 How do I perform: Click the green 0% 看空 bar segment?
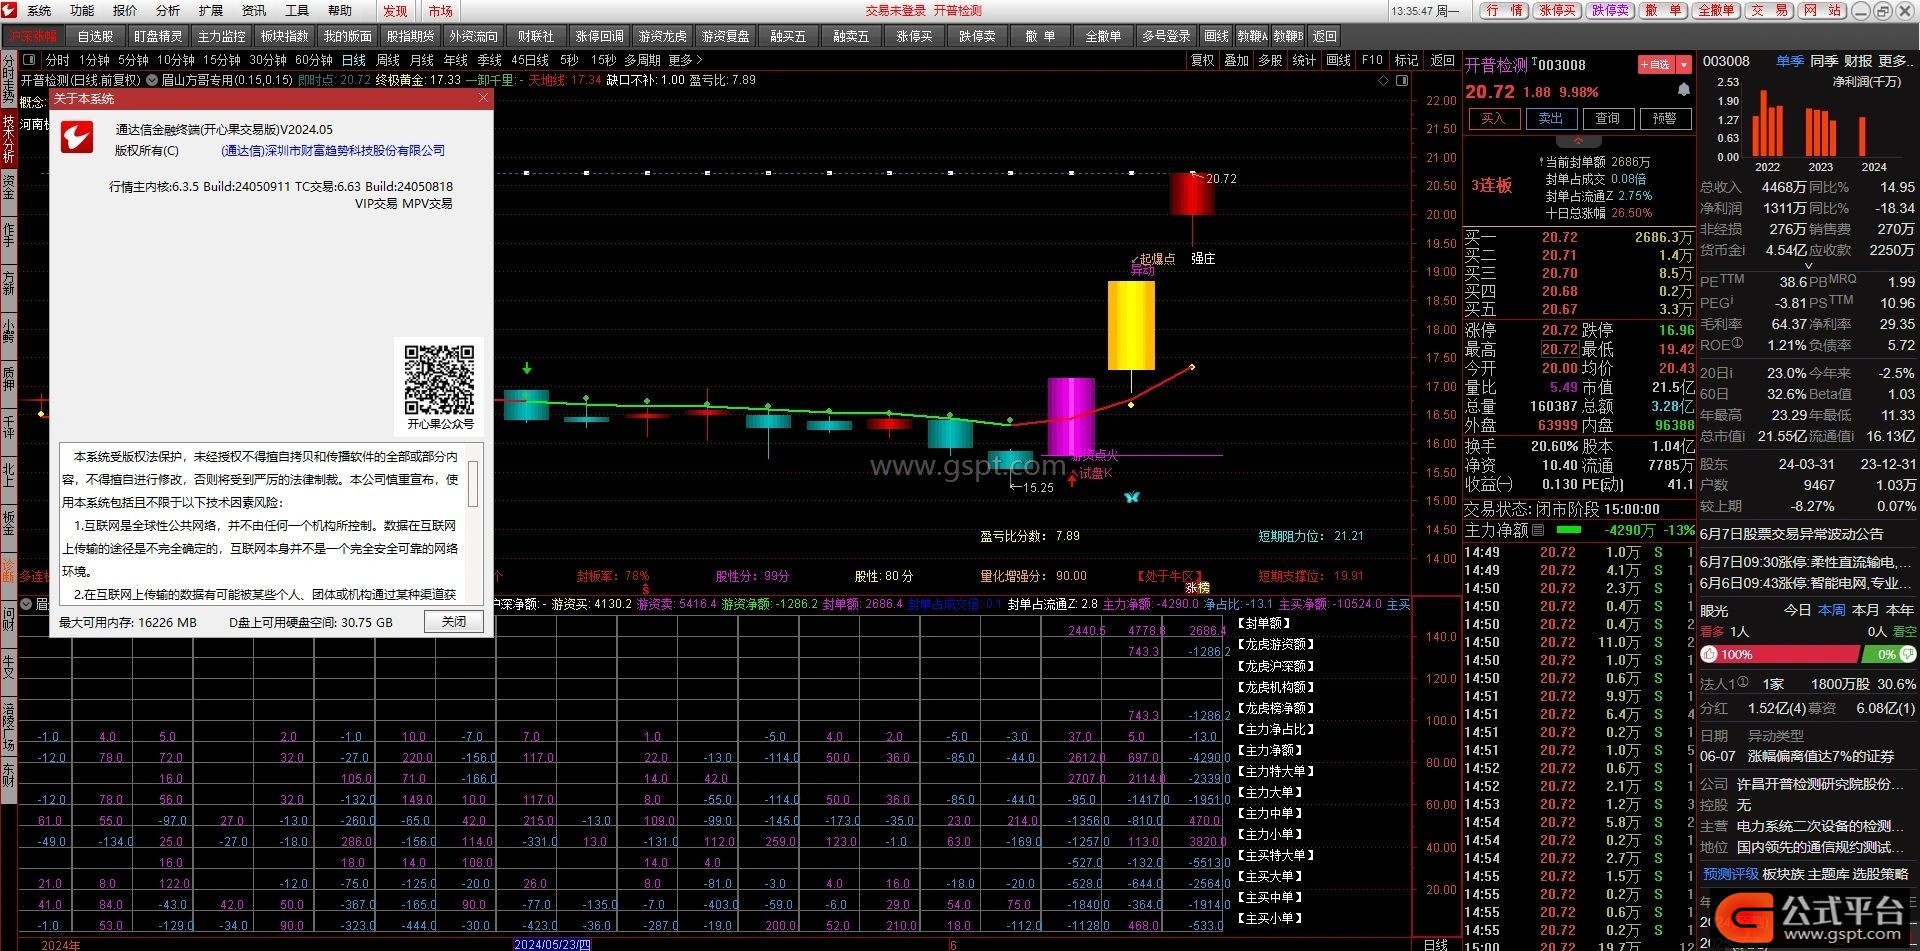(x=1887, y=654)
